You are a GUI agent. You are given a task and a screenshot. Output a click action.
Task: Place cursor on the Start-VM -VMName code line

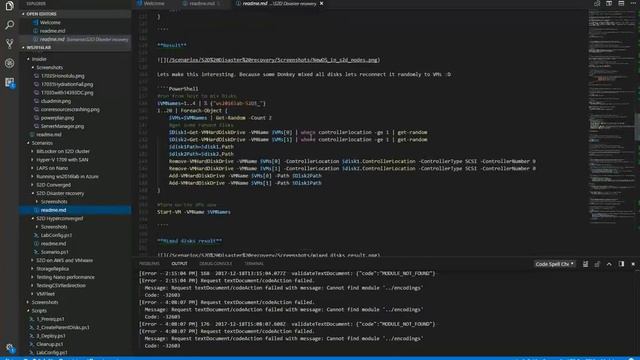point(194,212)
